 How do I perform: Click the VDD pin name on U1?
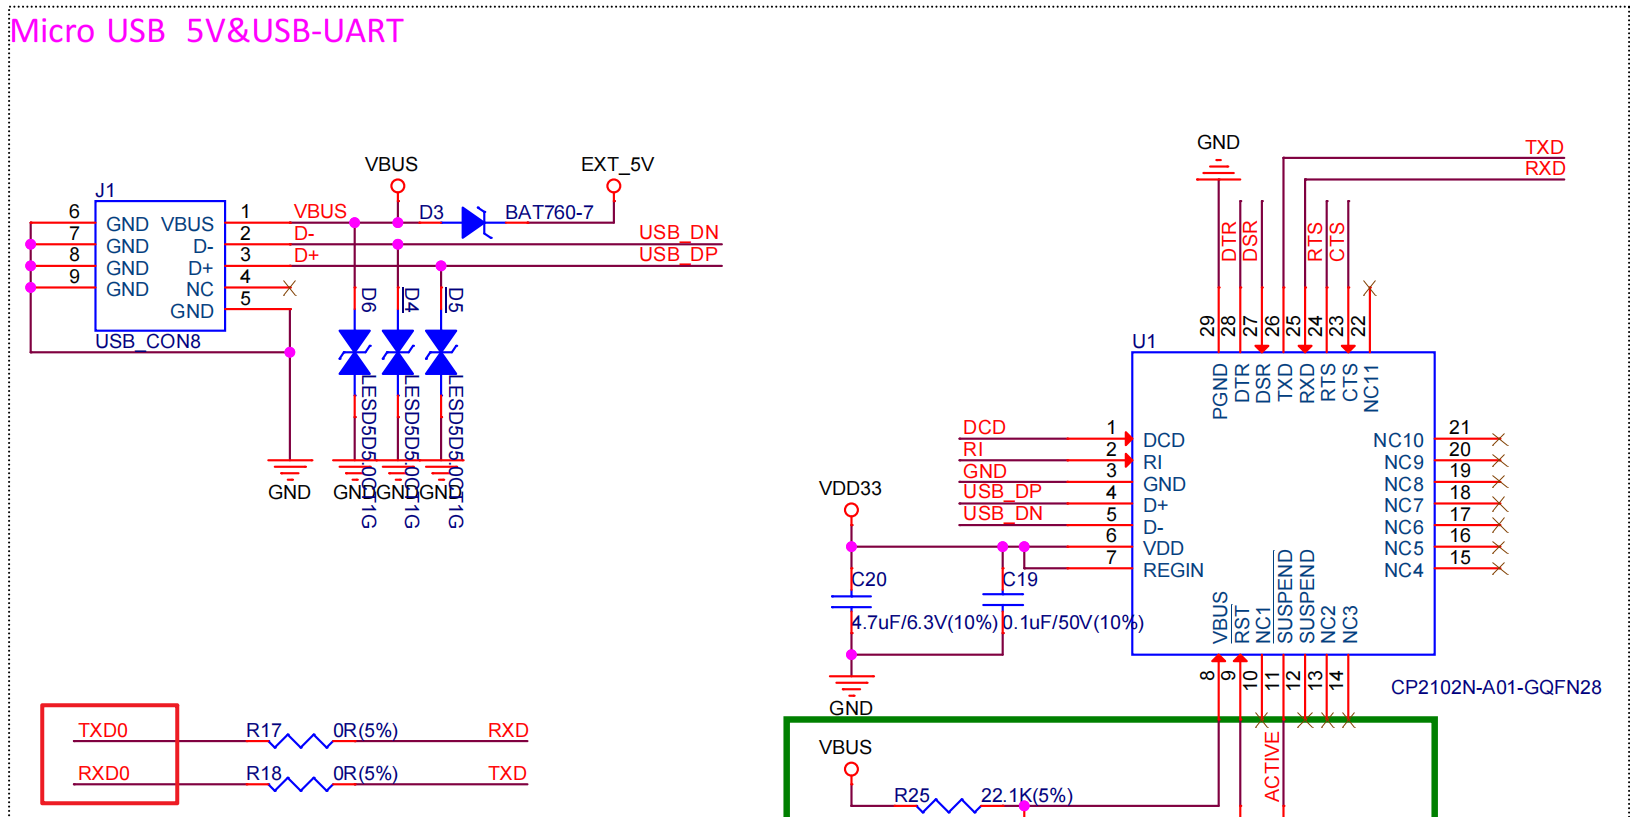(1164, 548)
